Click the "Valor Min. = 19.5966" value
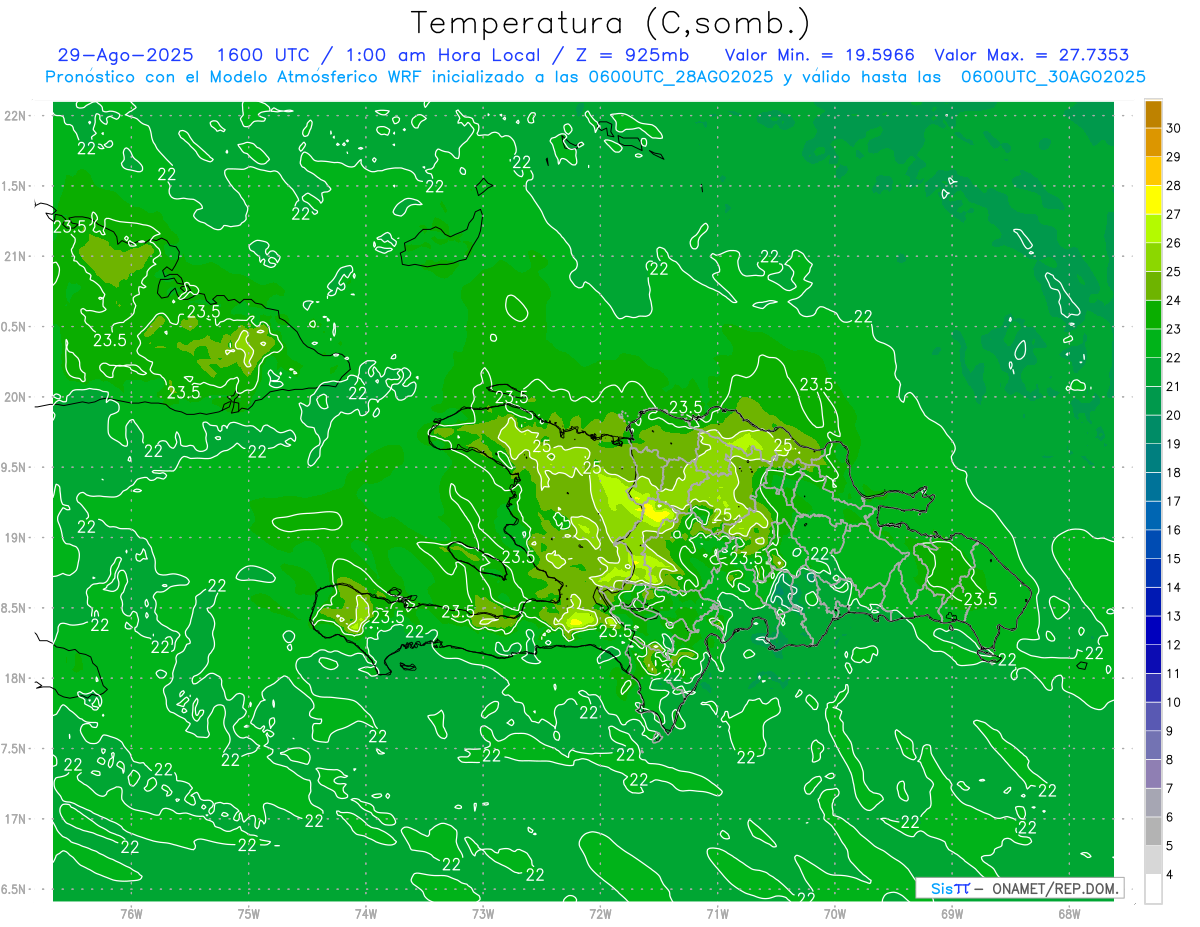 (x=819, y=55)
